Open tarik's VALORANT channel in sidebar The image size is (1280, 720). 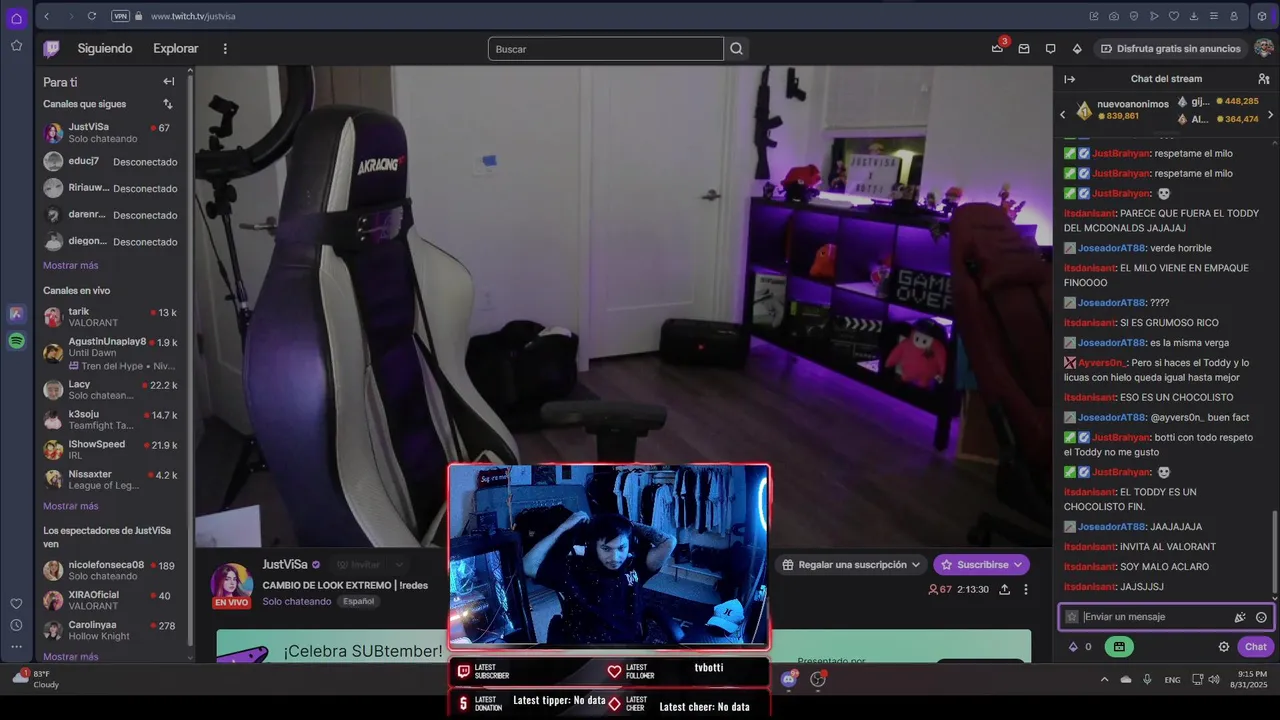[110, 317]
